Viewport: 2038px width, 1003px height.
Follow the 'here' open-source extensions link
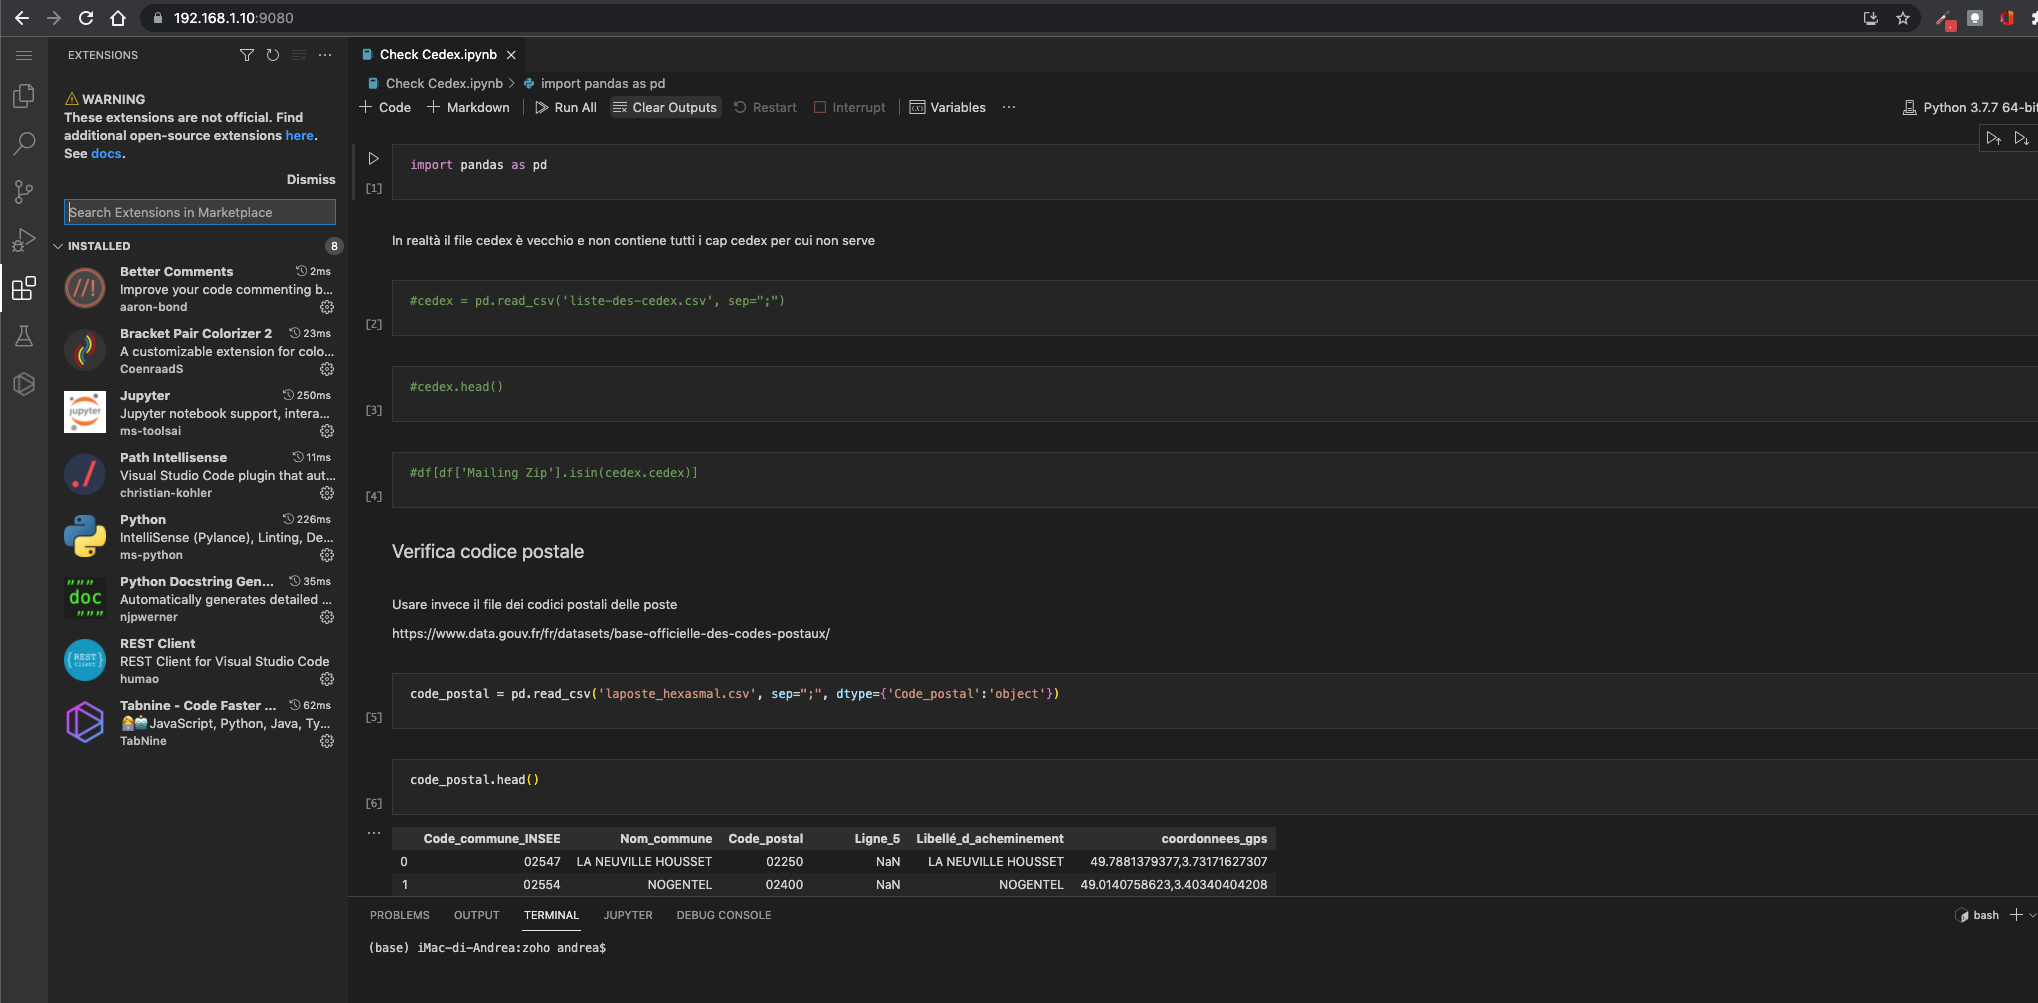(x=300, y=136)
